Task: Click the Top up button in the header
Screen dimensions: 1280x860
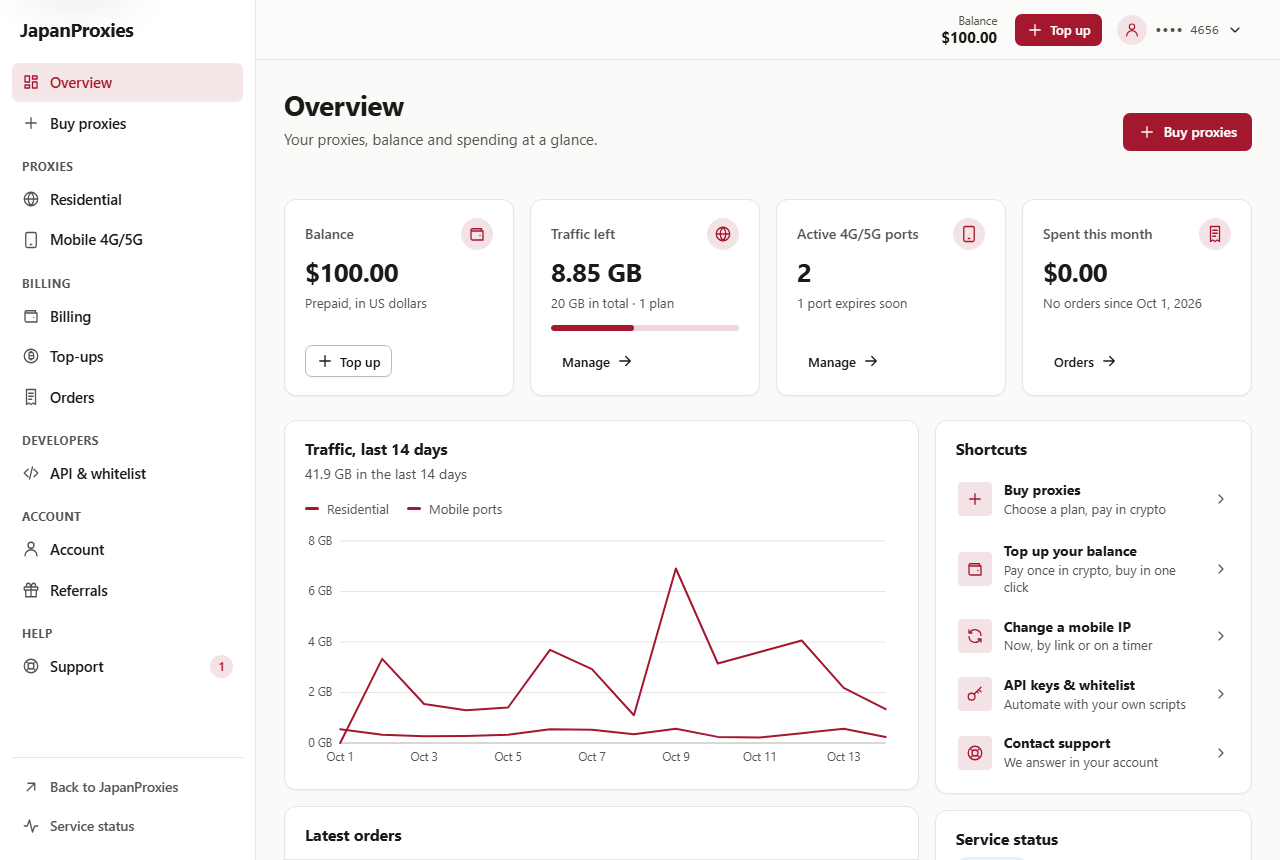Action: pos(1058,30)
